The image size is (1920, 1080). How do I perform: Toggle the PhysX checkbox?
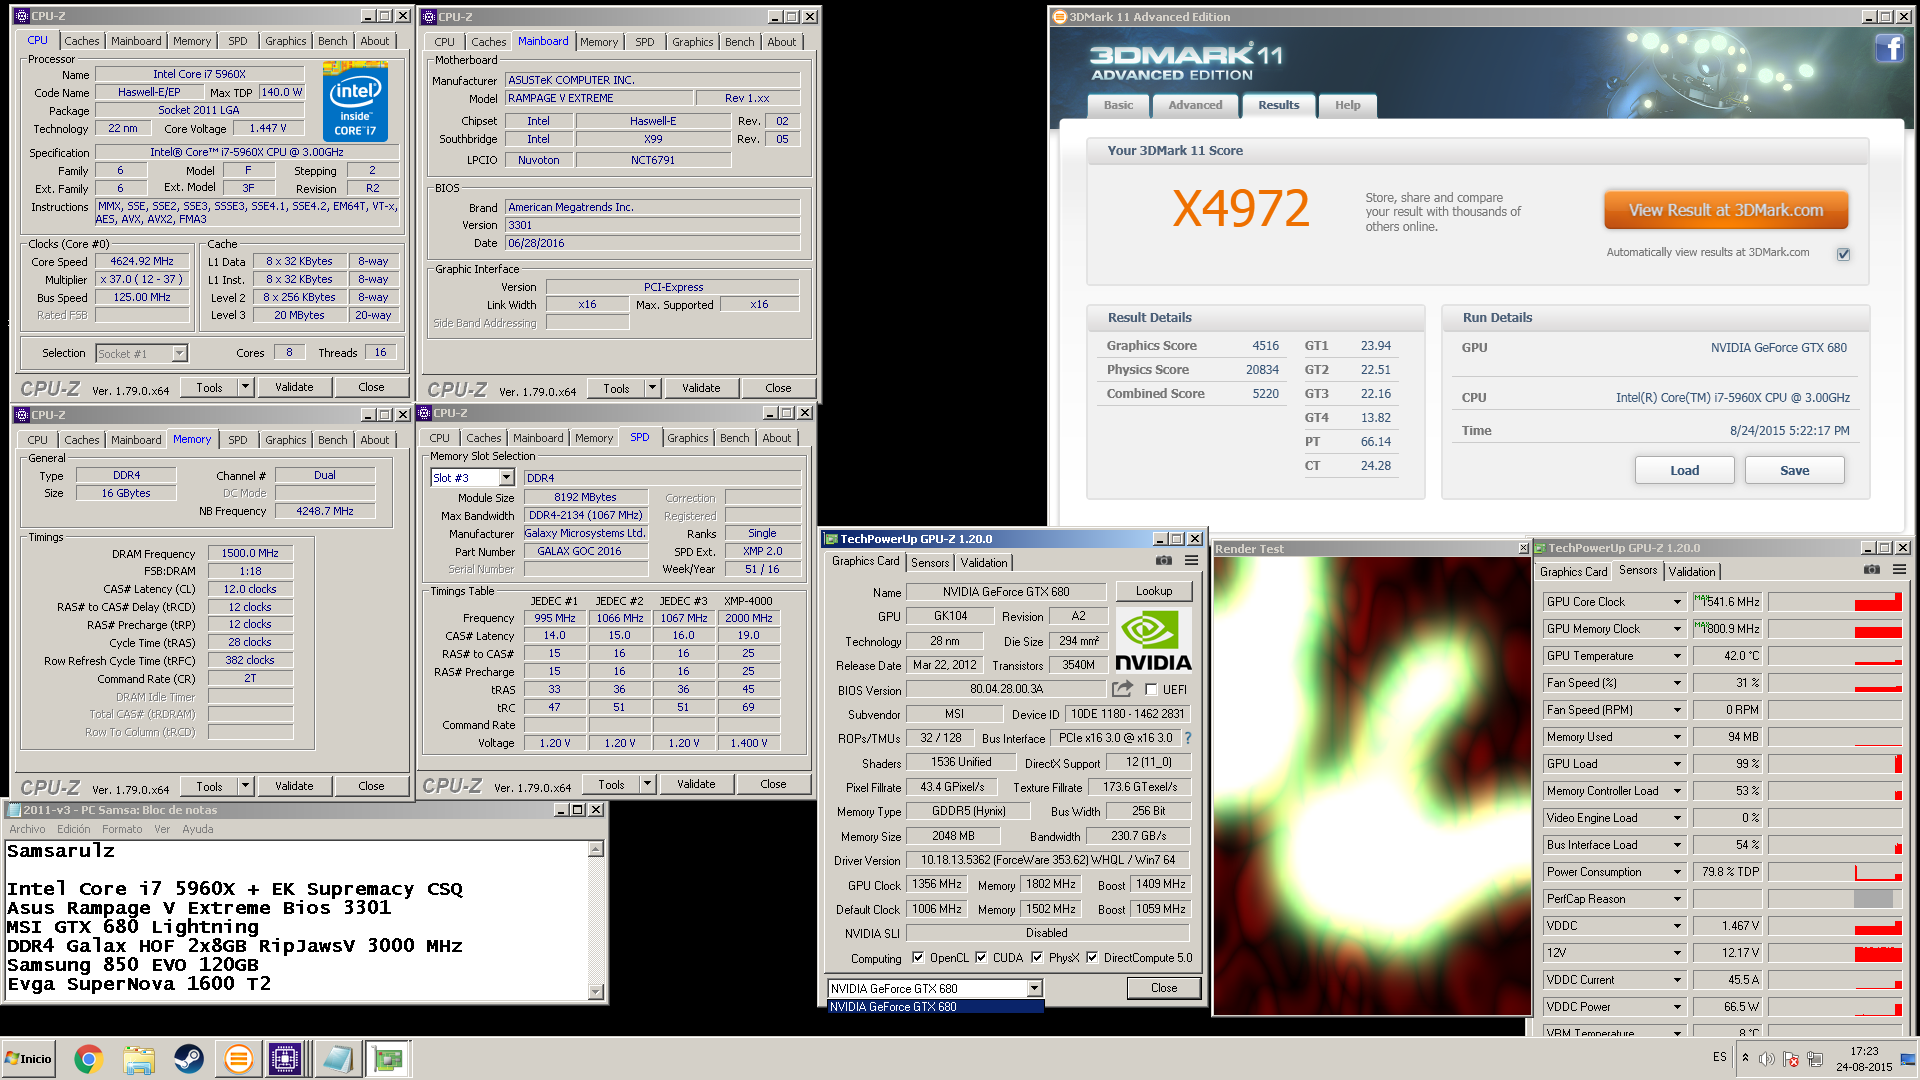click(x=1037, y=958)
